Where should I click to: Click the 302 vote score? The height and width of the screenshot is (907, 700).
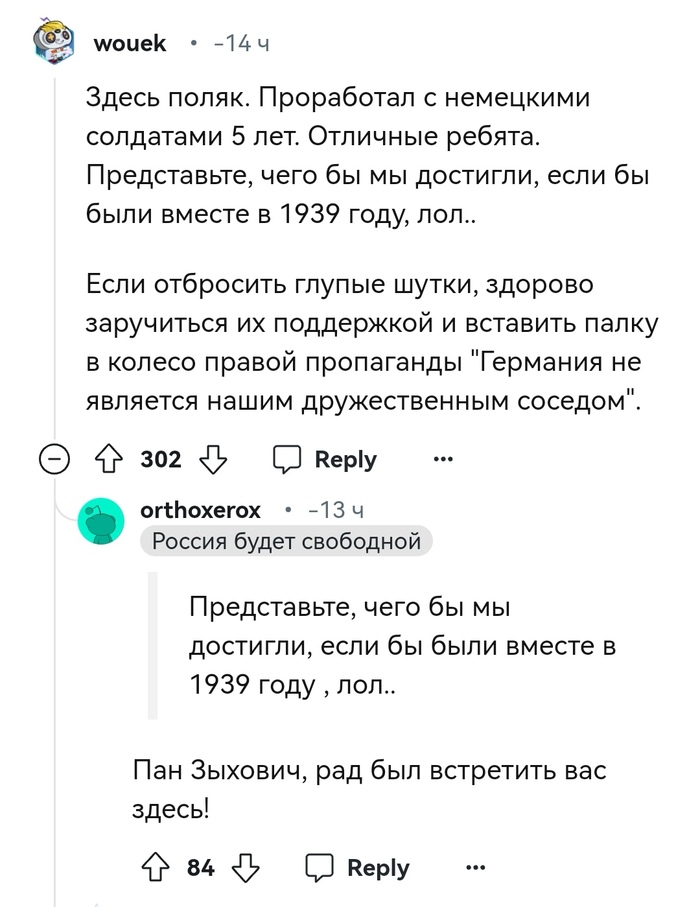point(161,460)
